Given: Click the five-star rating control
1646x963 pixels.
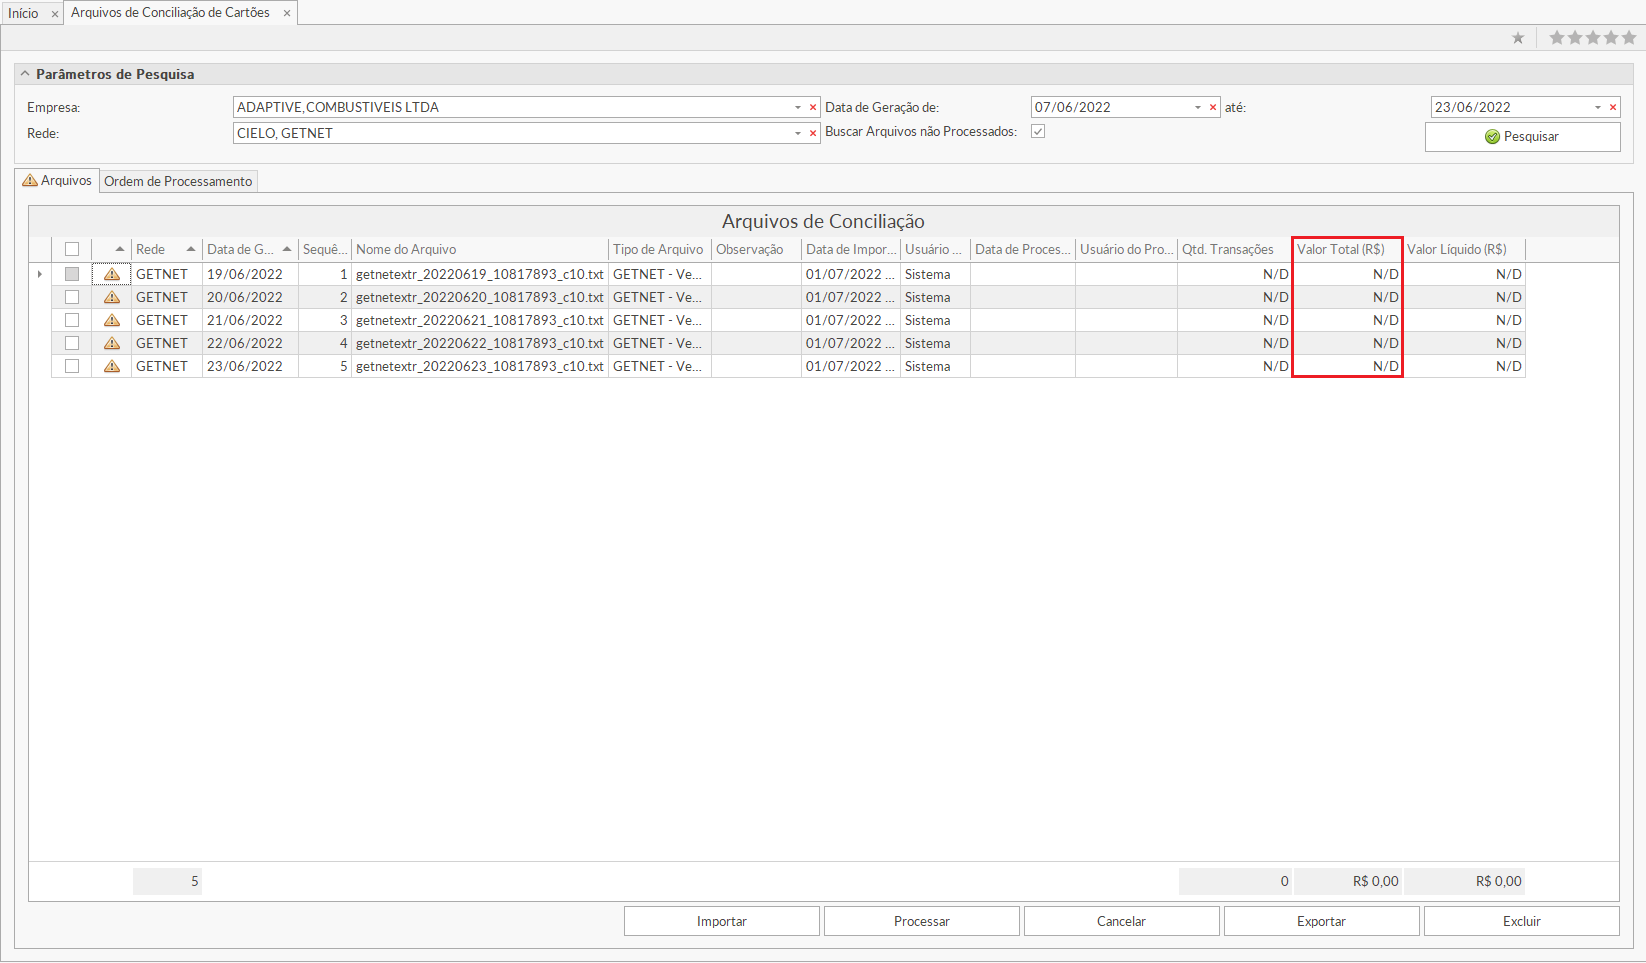Looking at the screenshot, I should pyautogui.click(x=1593, y=38).
